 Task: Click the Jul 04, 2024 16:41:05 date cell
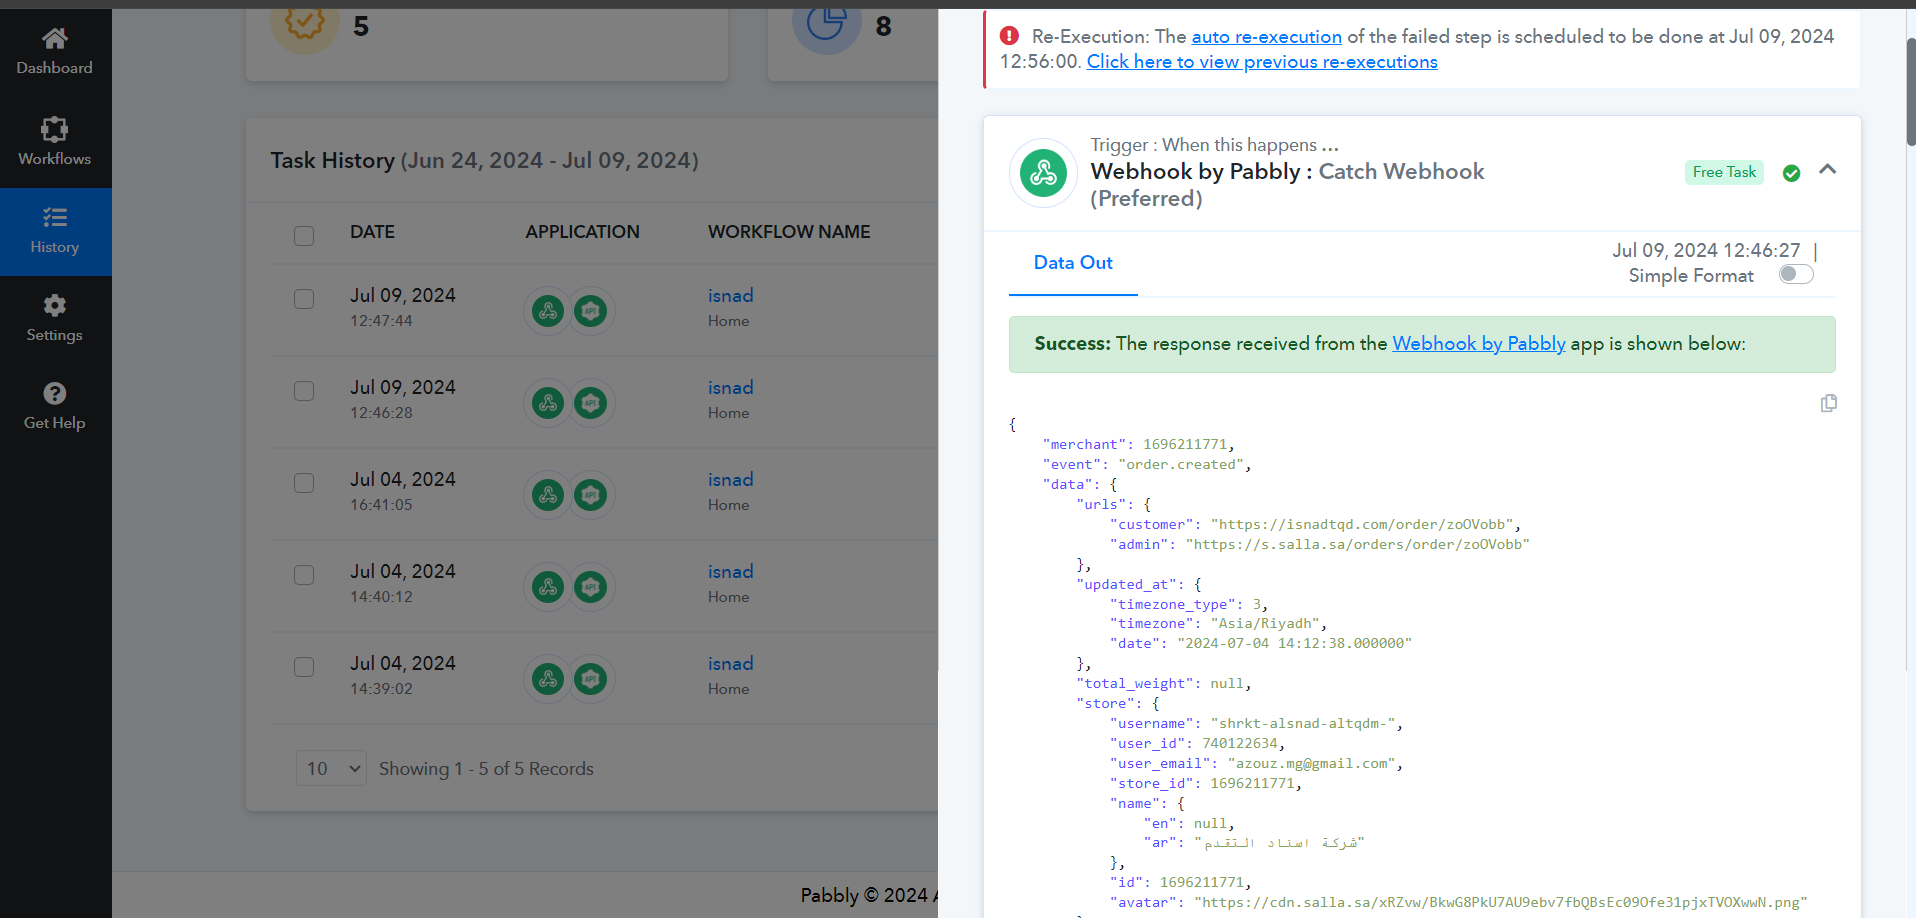pos(403,491)
